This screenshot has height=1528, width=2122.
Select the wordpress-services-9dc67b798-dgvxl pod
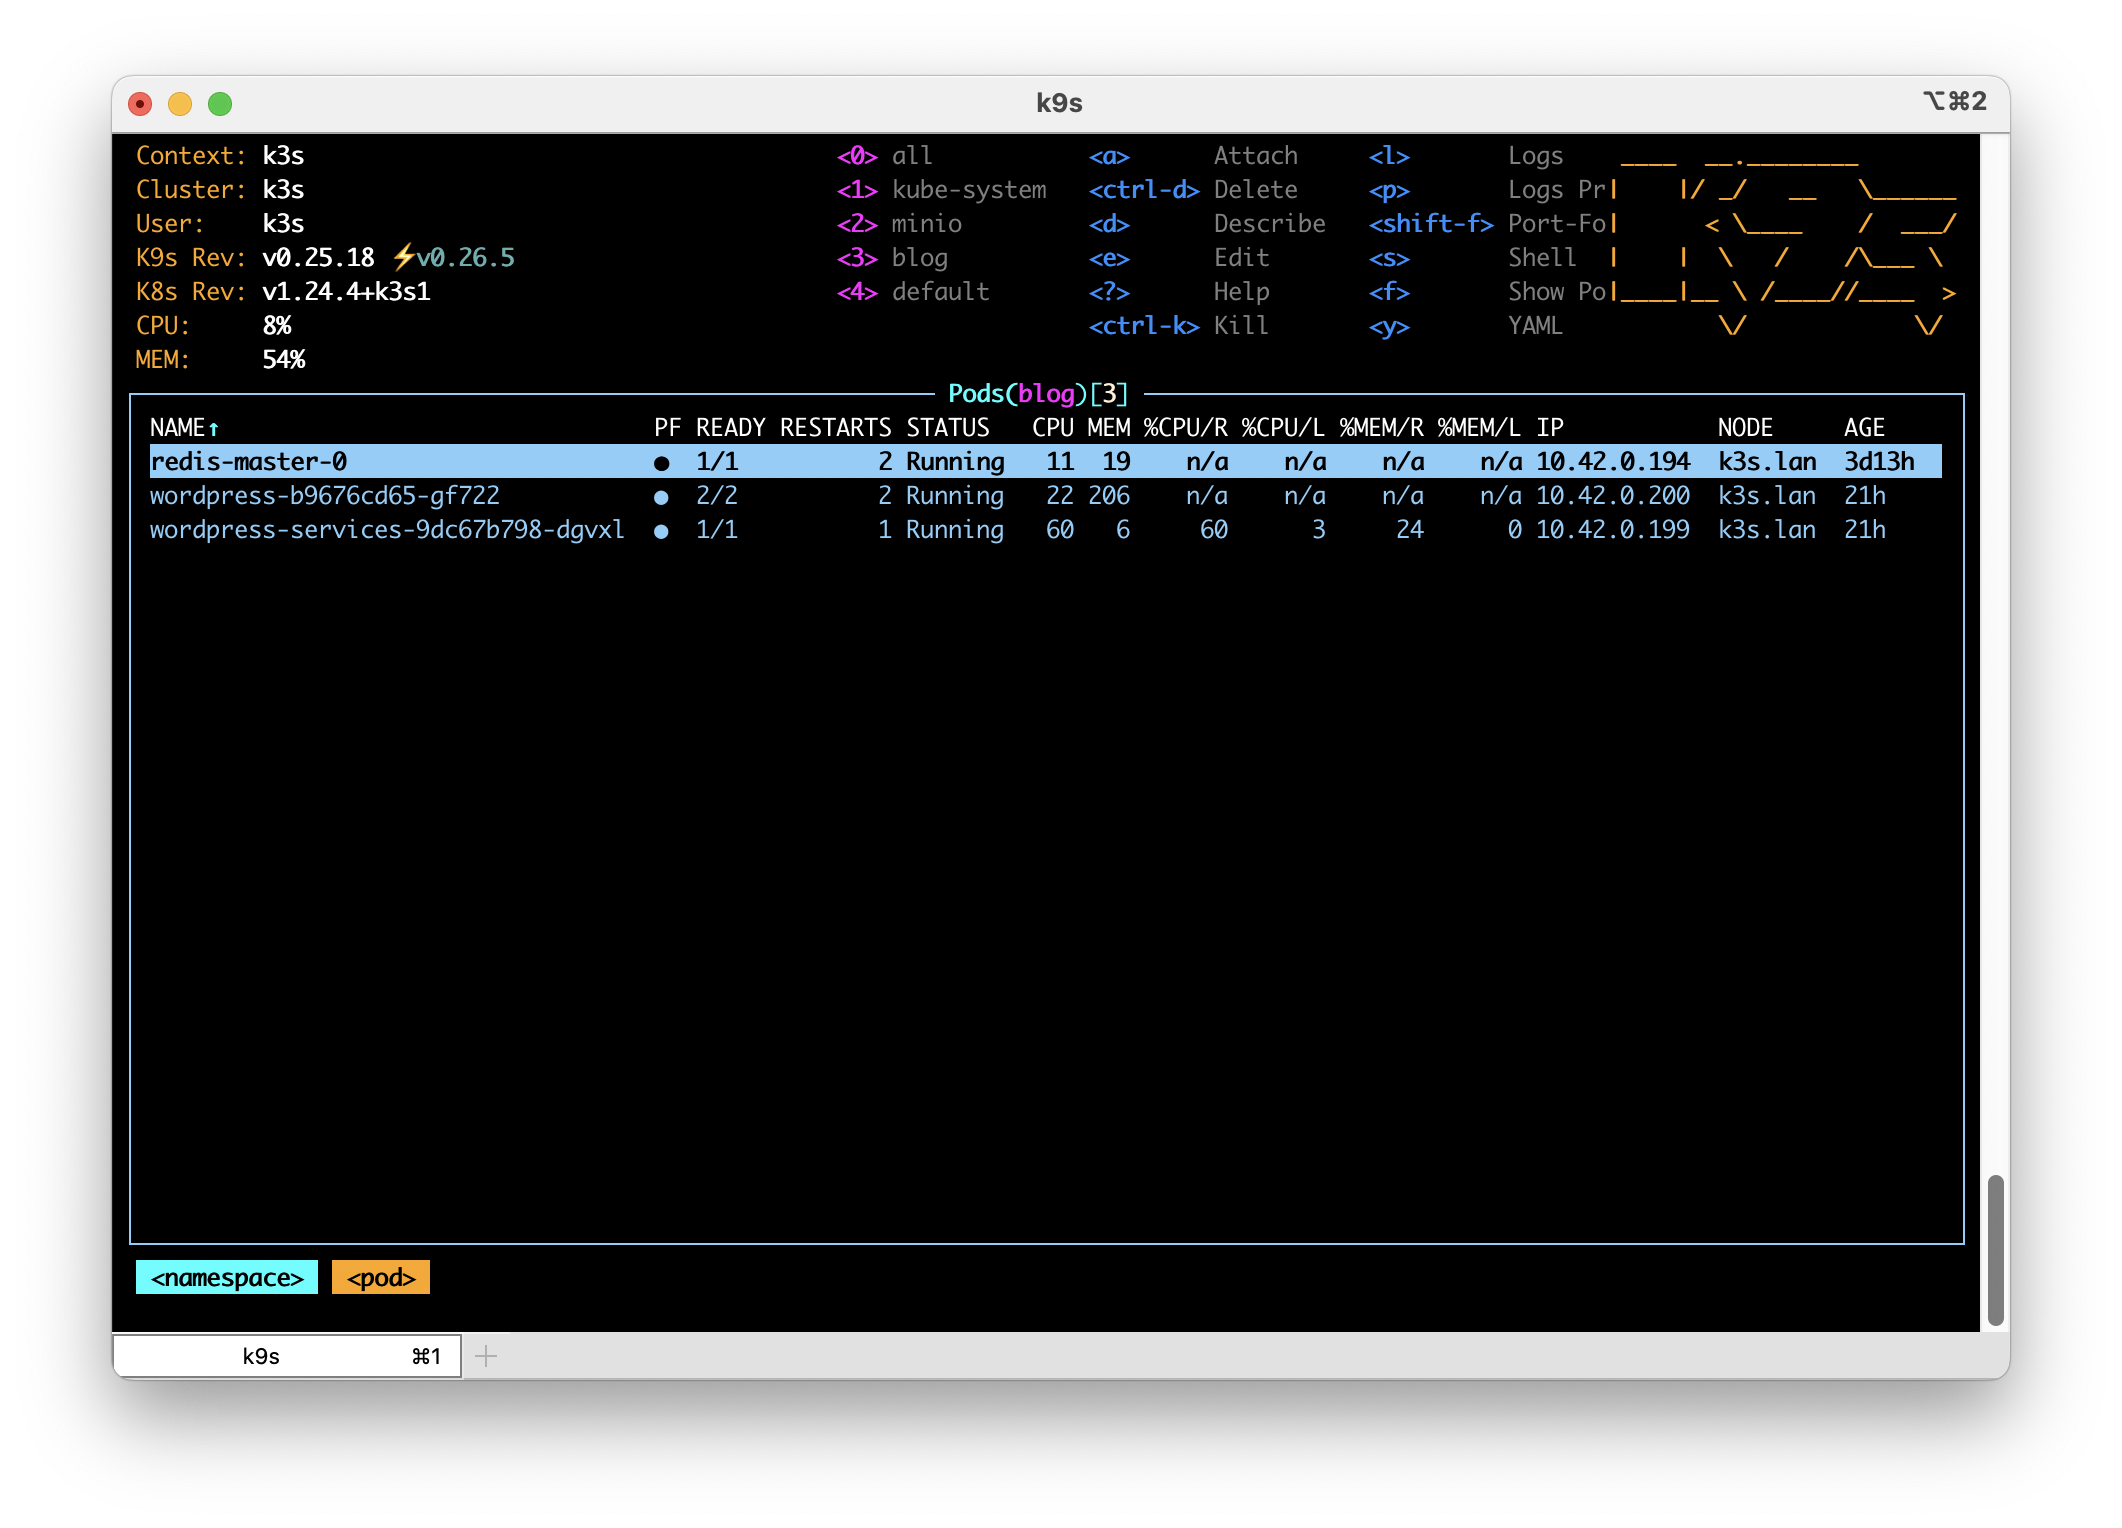(387, 529)
